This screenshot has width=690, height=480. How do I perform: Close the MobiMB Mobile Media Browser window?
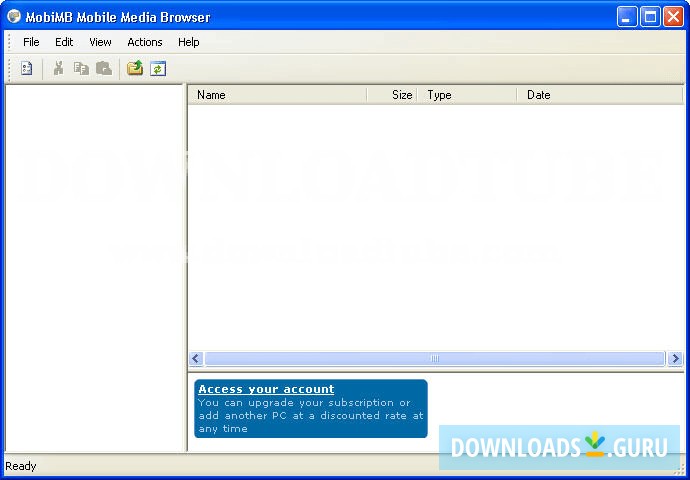pos(673,17)
